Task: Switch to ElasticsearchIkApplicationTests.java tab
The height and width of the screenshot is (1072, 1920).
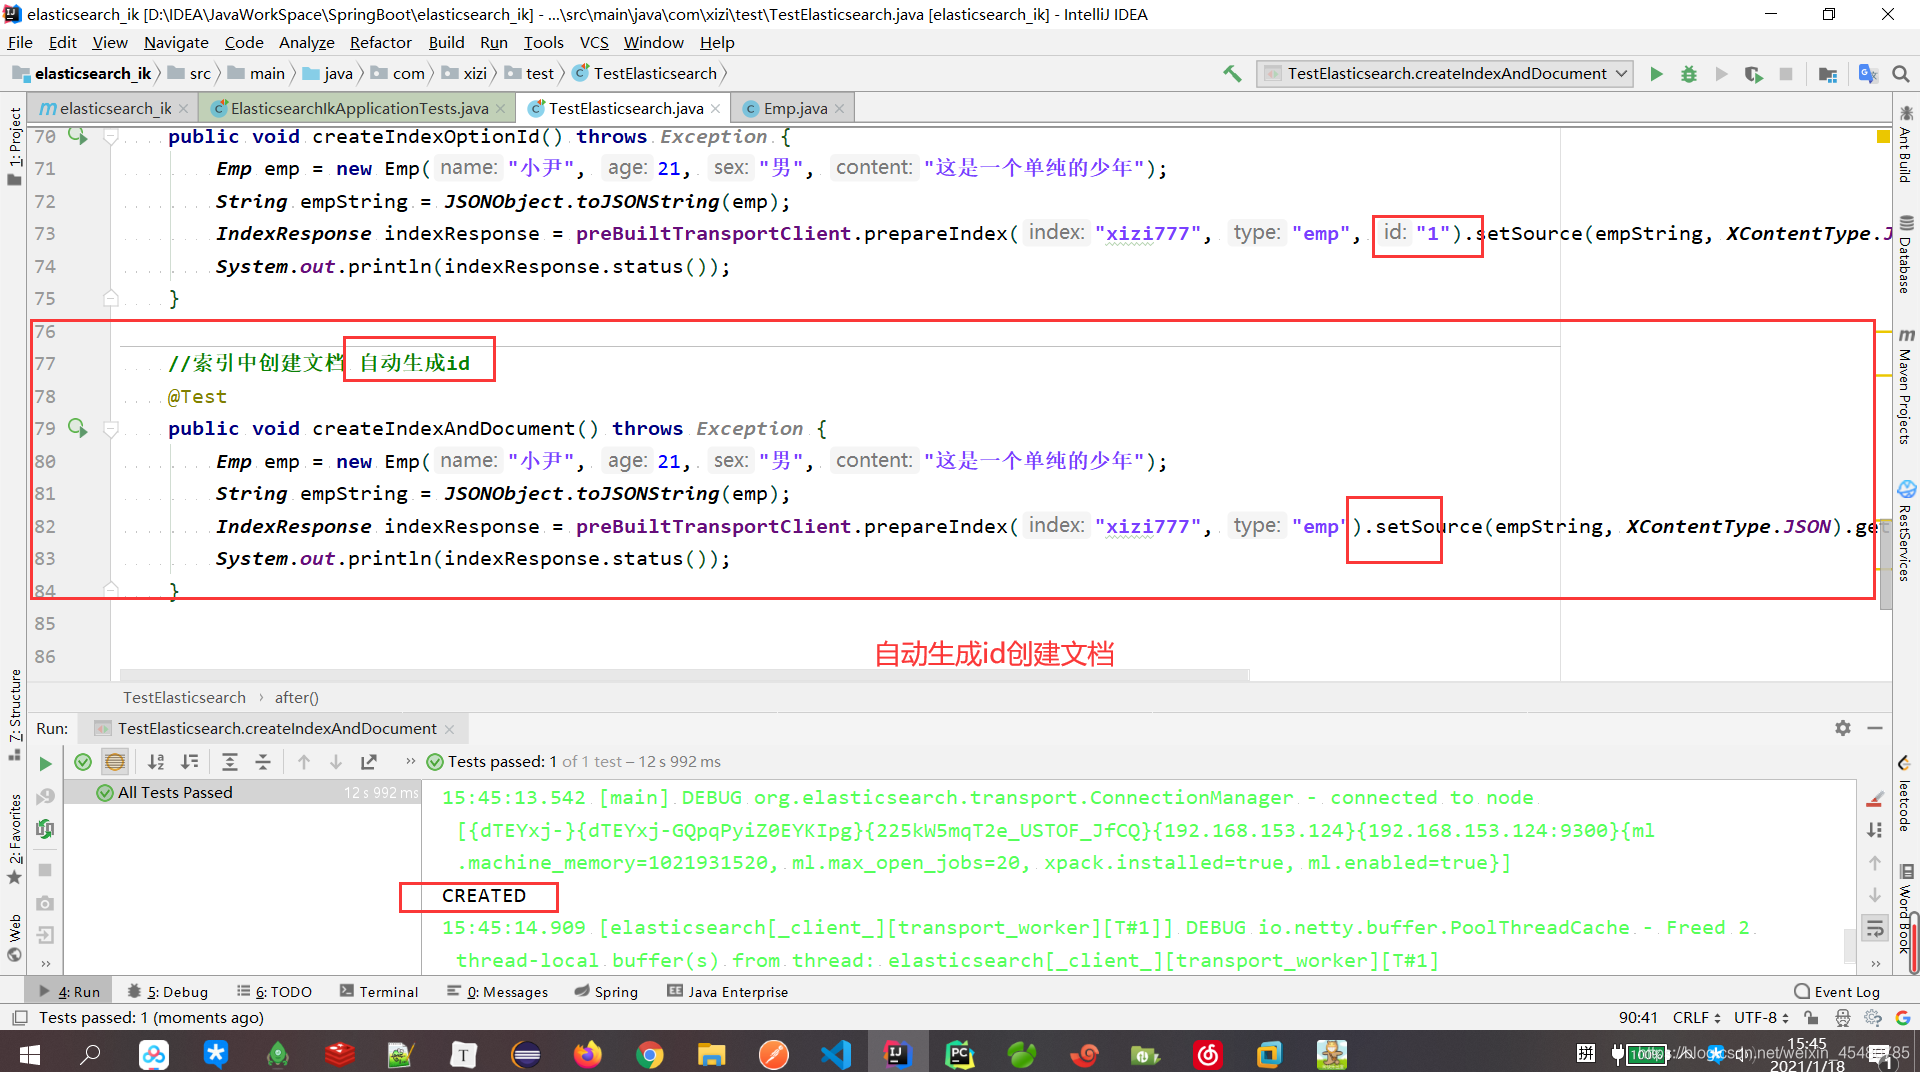Action: coord(359,108)
